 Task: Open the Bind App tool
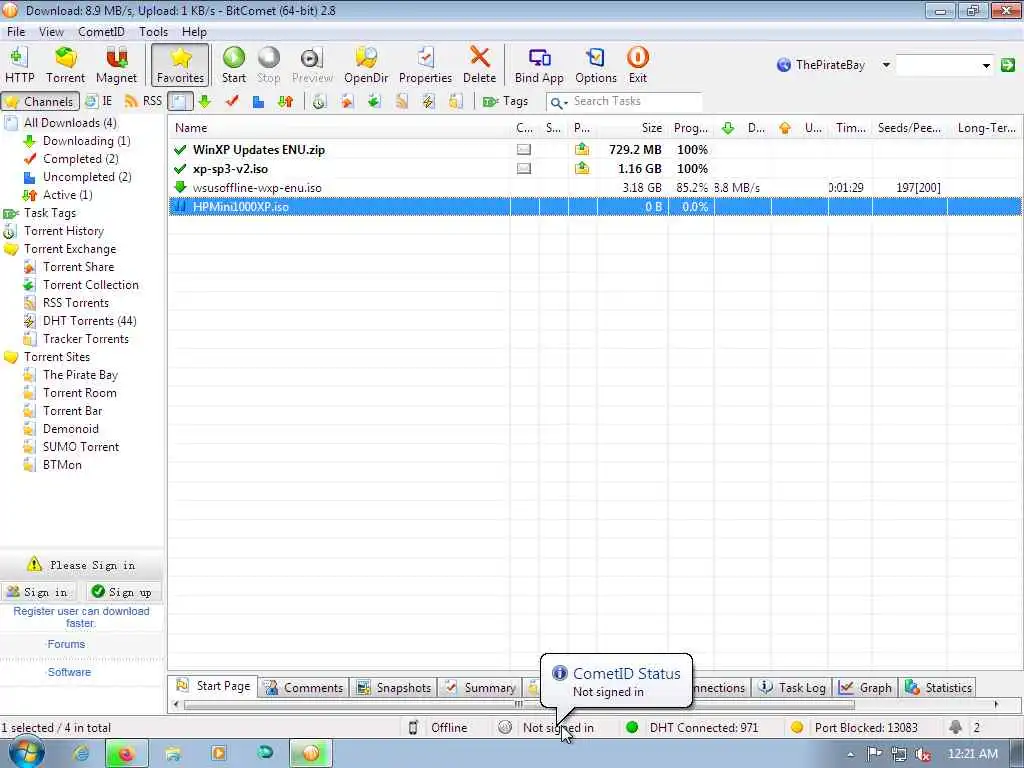539,65
